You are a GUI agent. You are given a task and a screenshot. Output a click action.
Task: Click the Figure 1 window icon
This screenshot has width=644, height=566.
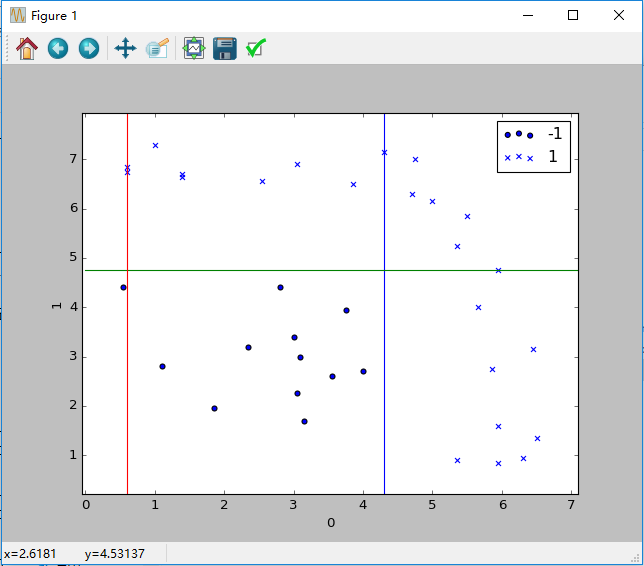tap(18, 16)
